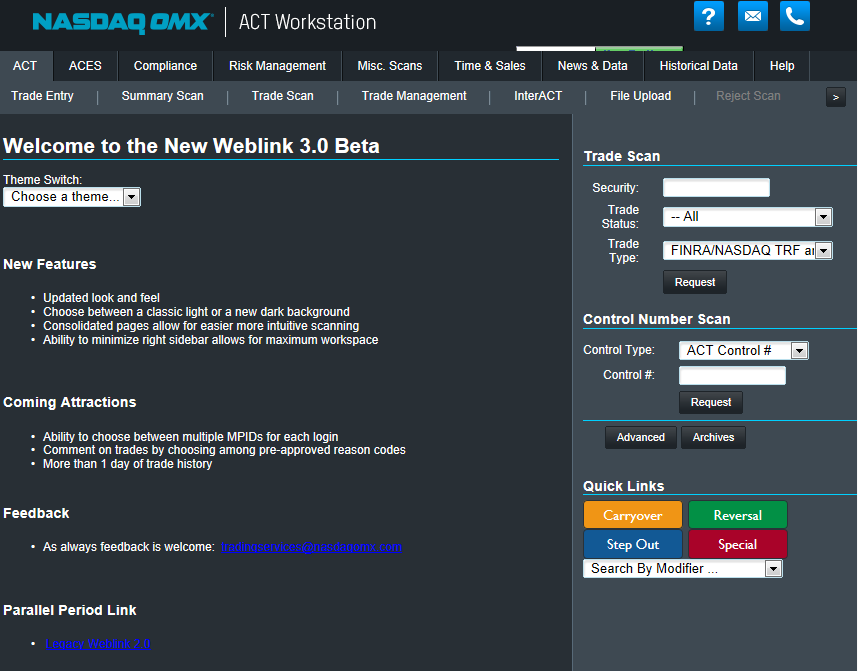This screenshot has height=671, width=858.
Task: Open the Compliance tab
Action: tap(165, 66)
